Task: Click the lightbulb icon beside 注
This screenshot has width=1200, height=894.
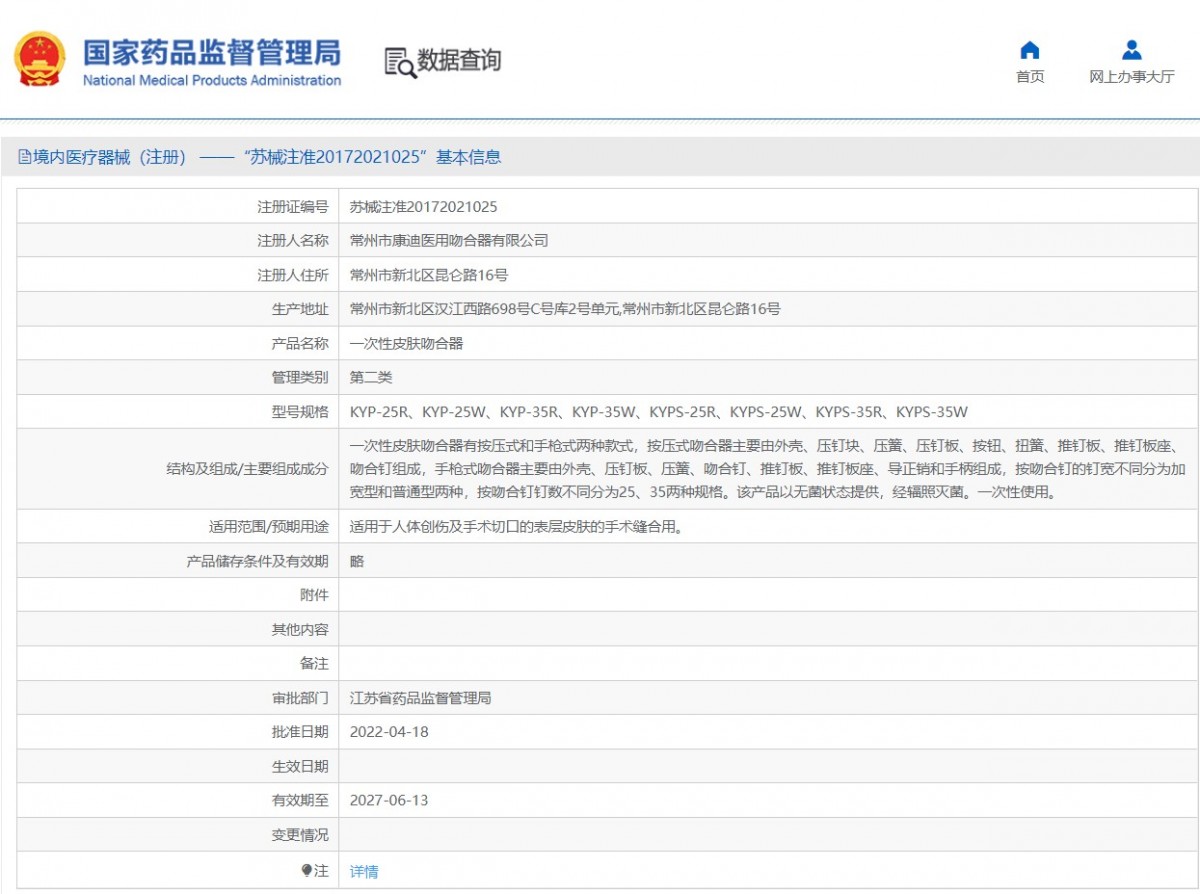Action: [x=307, y=871]
